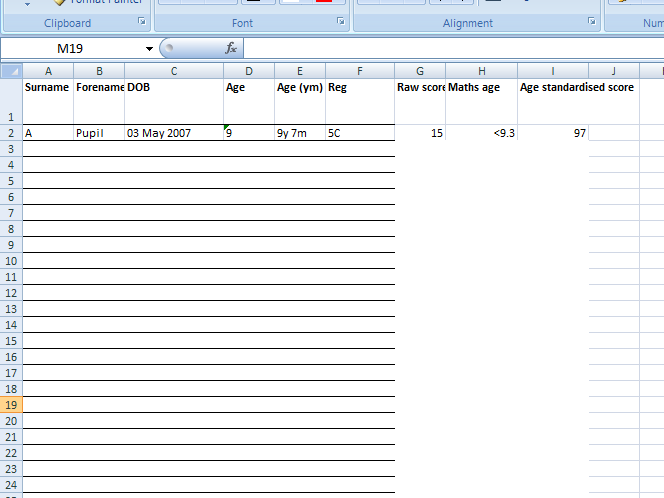The image size is (664, 498).
Task: Select column I header
Action: [553, 71]
